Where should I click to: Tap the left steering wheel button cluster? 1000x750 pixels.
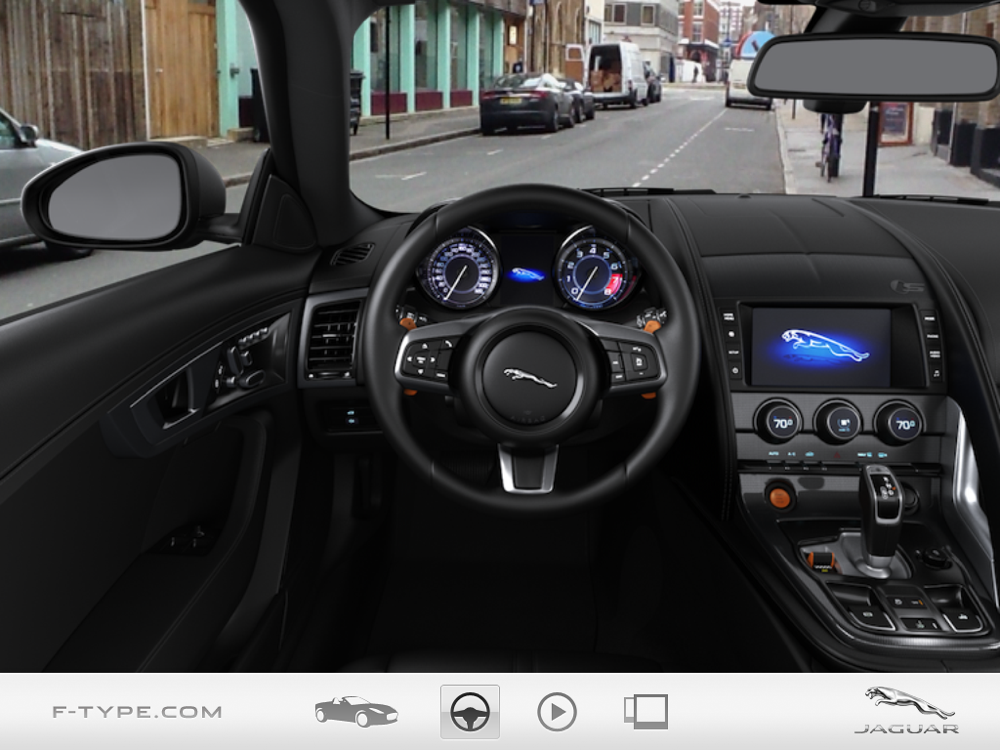(x=427, y=360)
